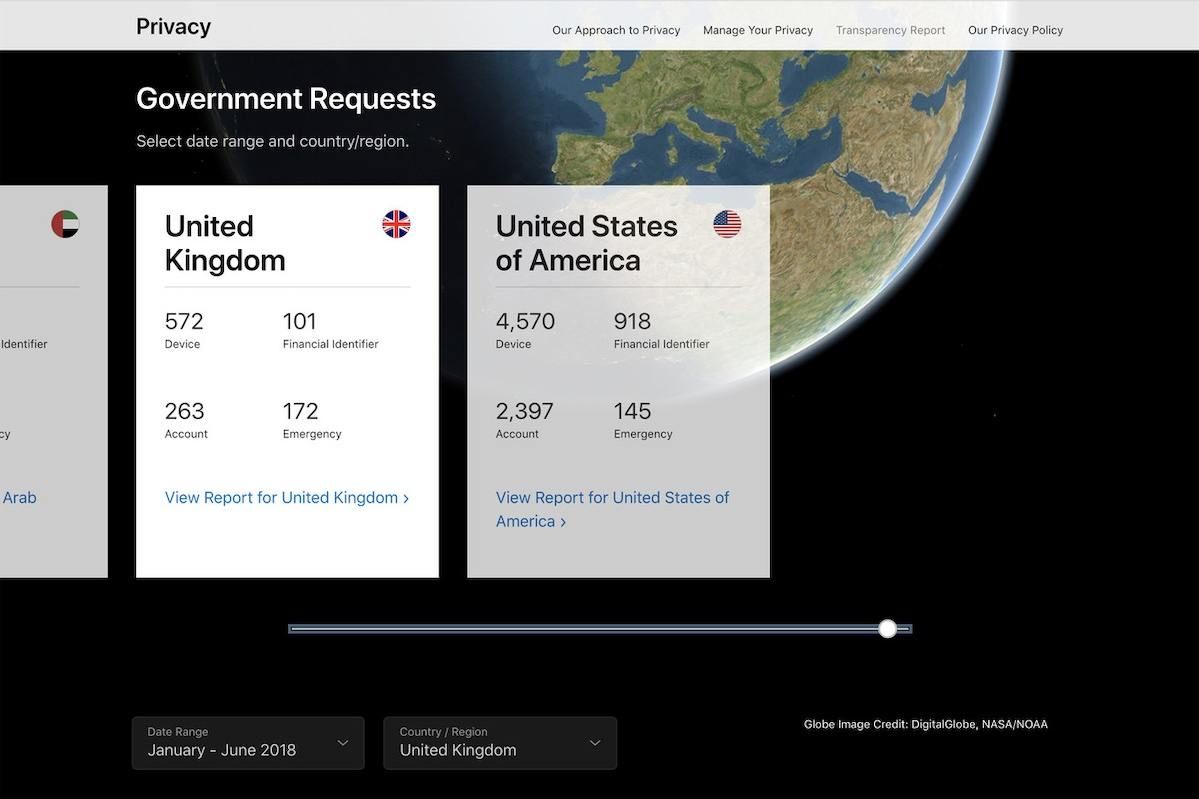The height and width of the screenshot is (799, 1199).
Task: View Report for United Kingdom
Action: (x=287, y=498)
